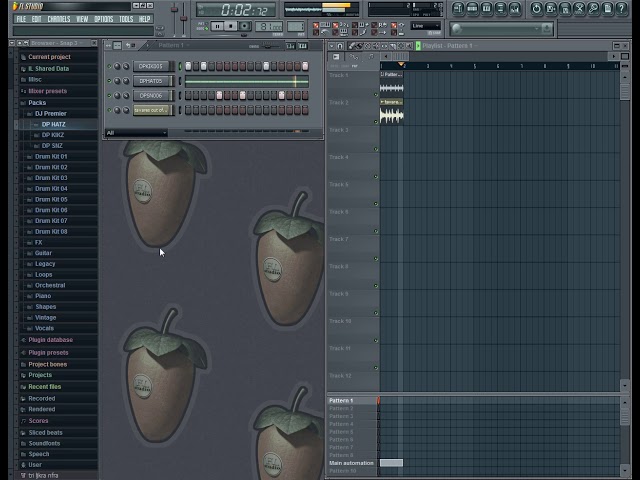Viewport: 640px width, 480px height.
Task: Mute the DPHAT05 channel green LED
Action: pyautogui.click(x=109, y=81)
